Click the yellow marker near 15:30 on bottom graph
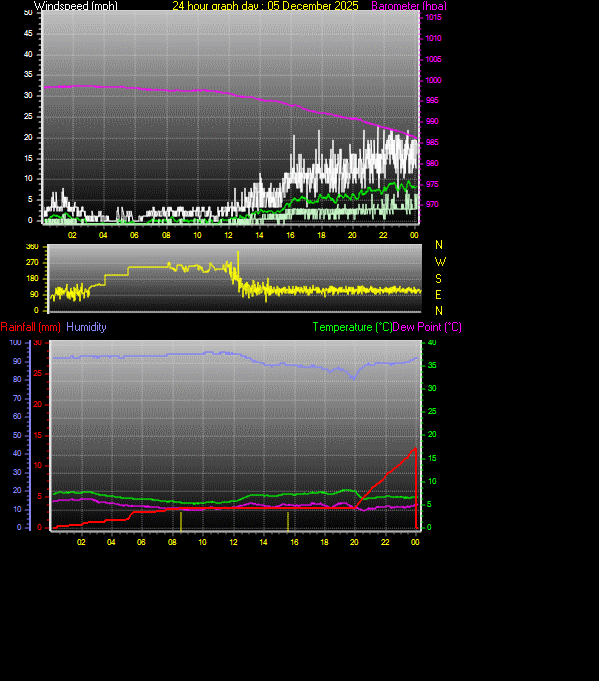 (288, 521)
